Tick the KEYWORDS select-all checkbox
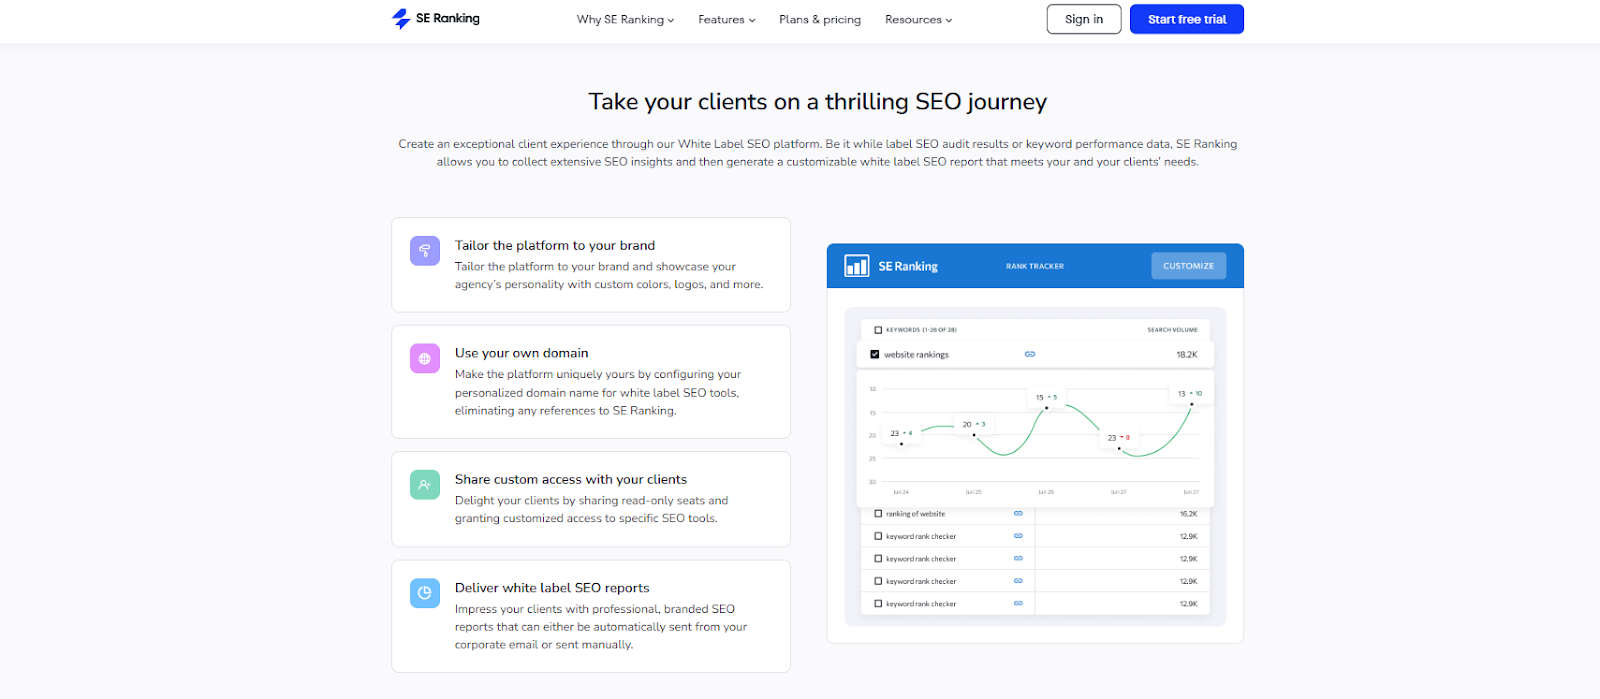This screenshot has height=699, width=1600. 878,329
